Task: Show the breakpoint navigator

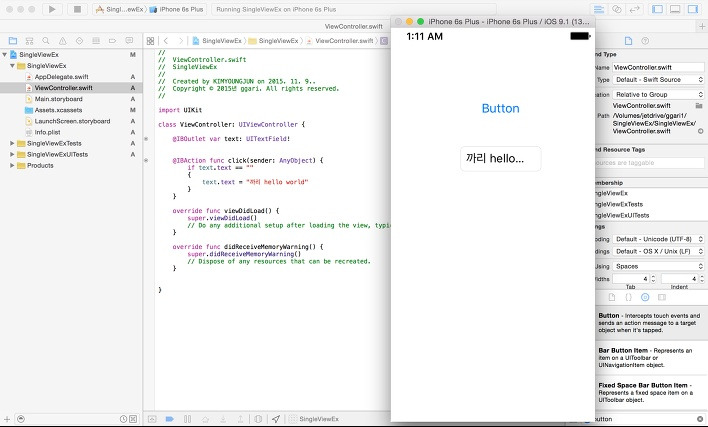Action: [x=112, y=41]
